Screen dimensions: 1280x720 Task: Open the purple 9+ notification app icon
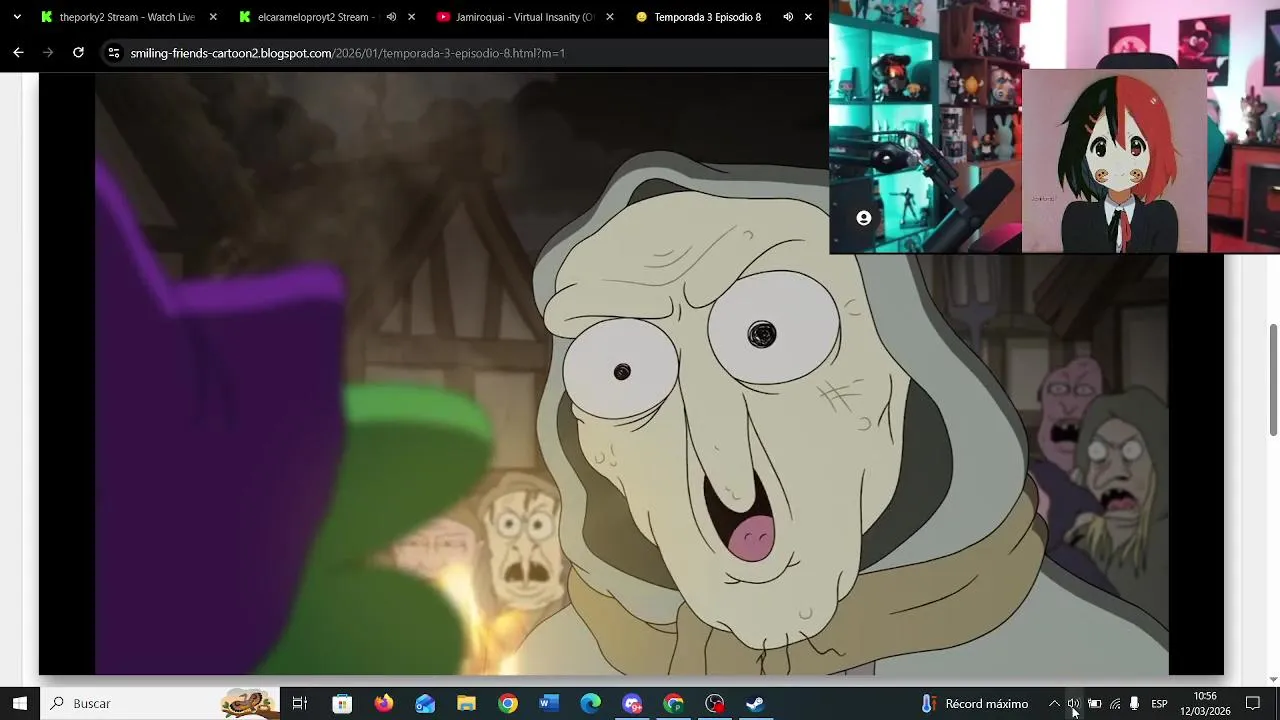pyautogui.click(x=632, y=704)
